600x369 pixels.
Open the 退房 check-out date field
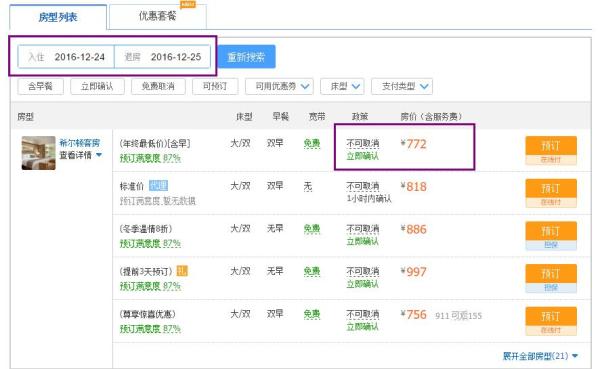pos(162,57)
